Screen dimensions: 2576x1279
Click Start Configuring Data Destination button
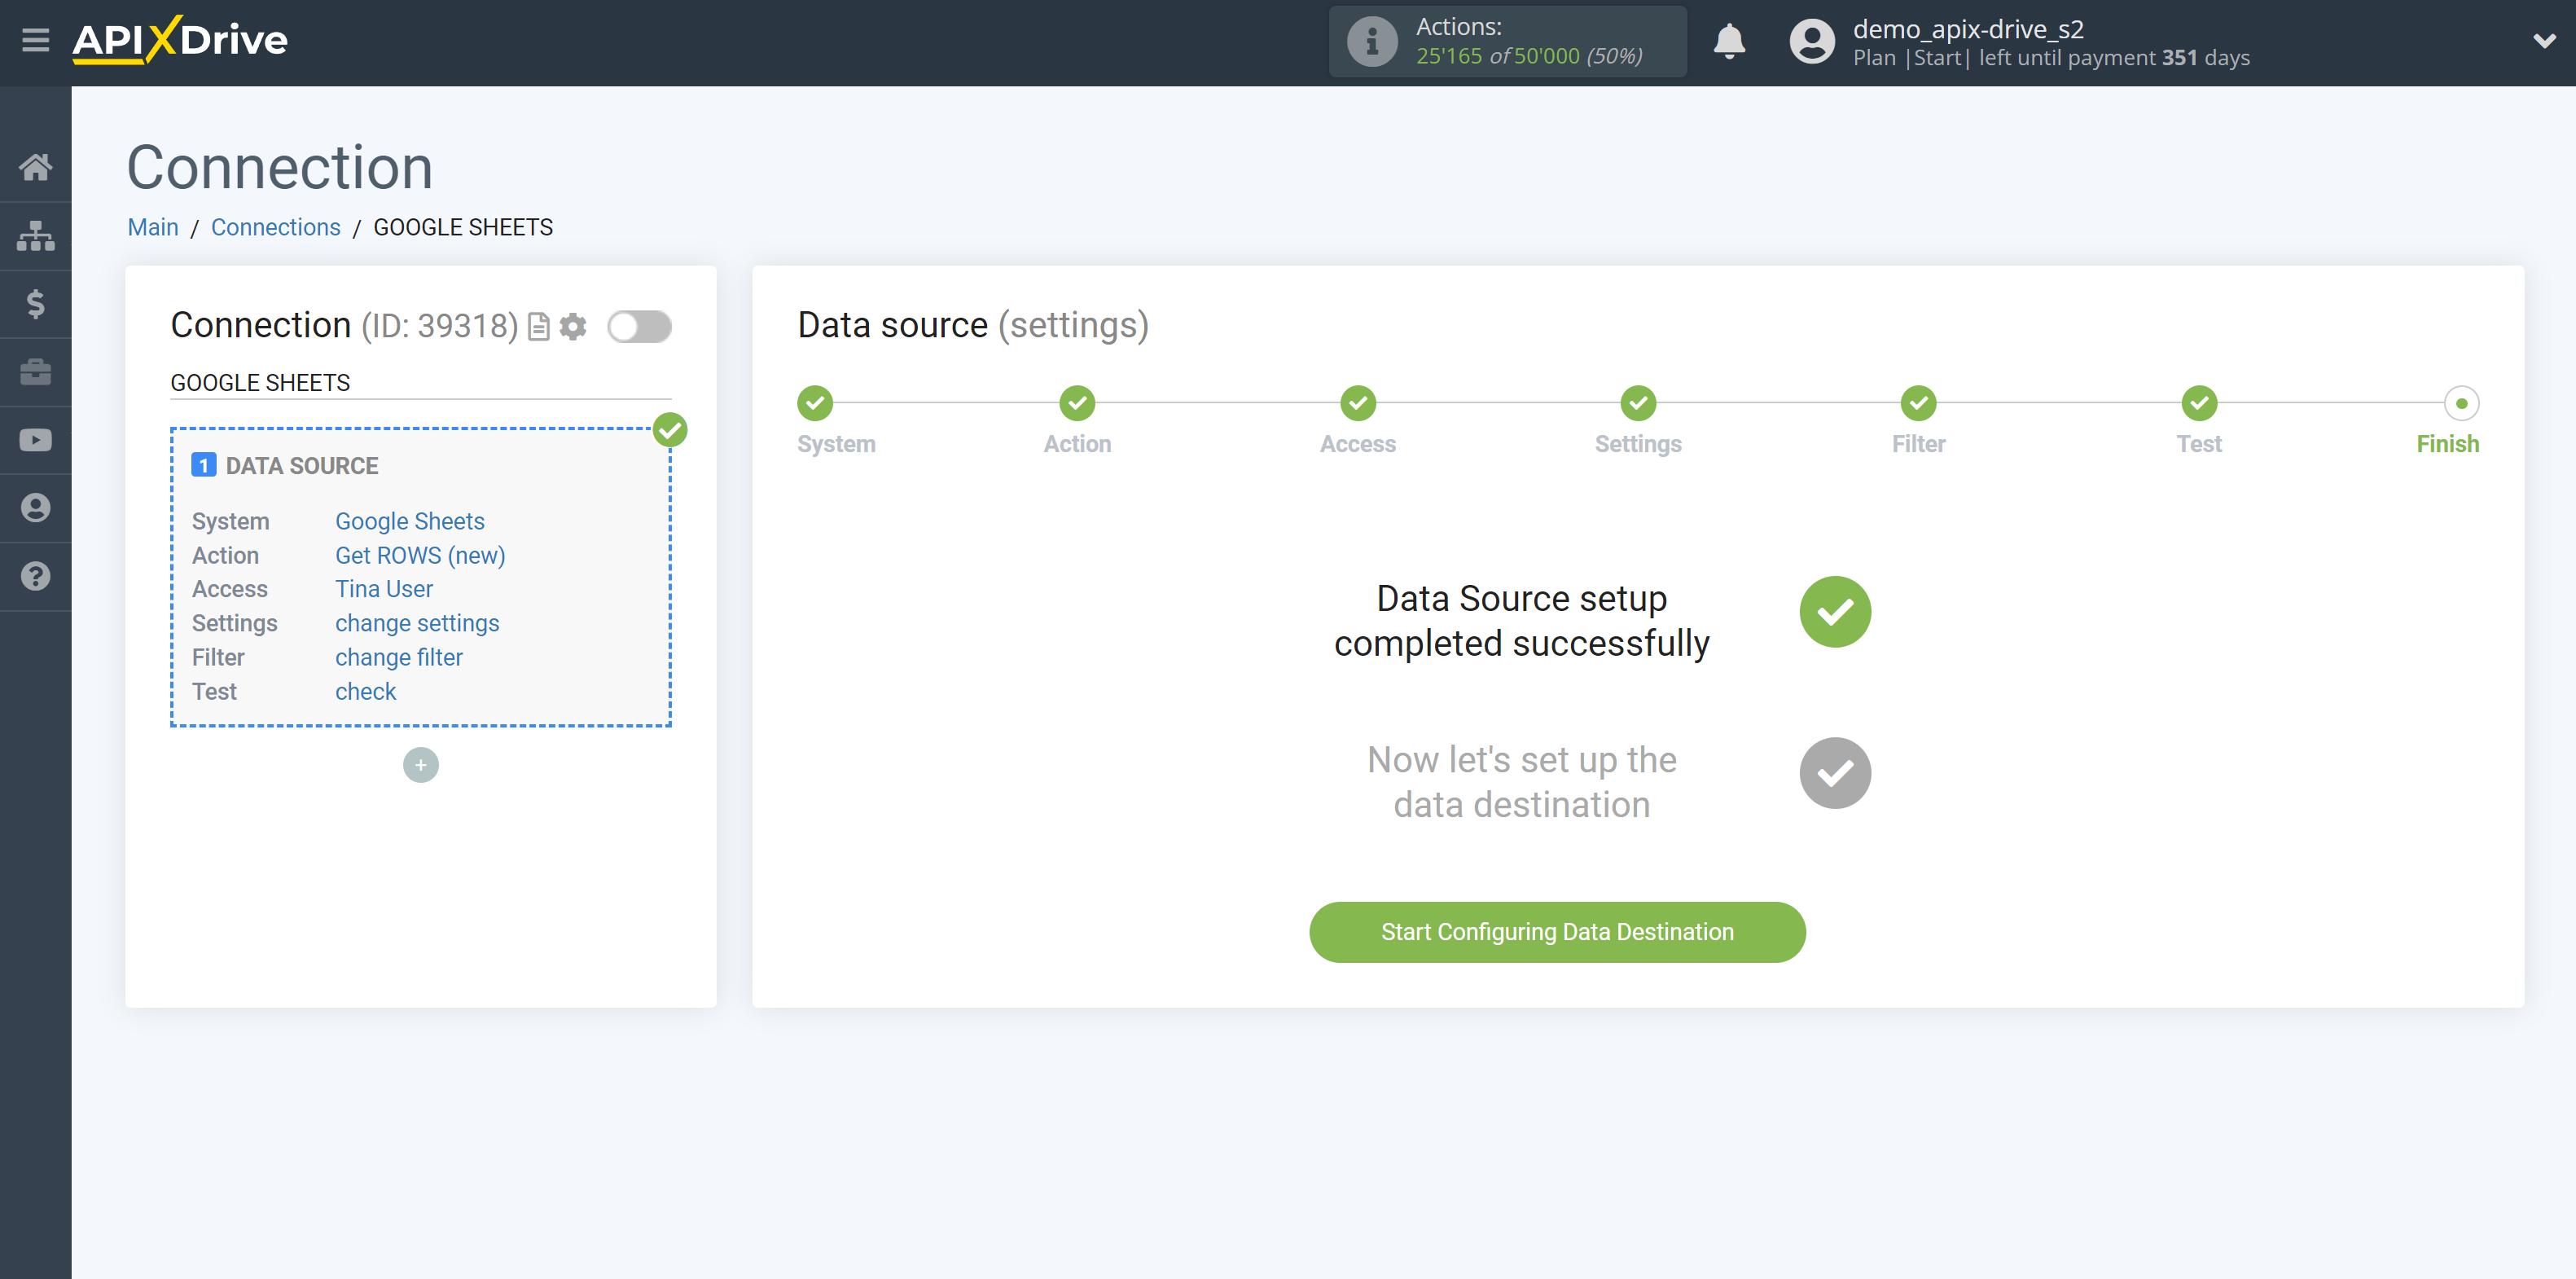1557,932
